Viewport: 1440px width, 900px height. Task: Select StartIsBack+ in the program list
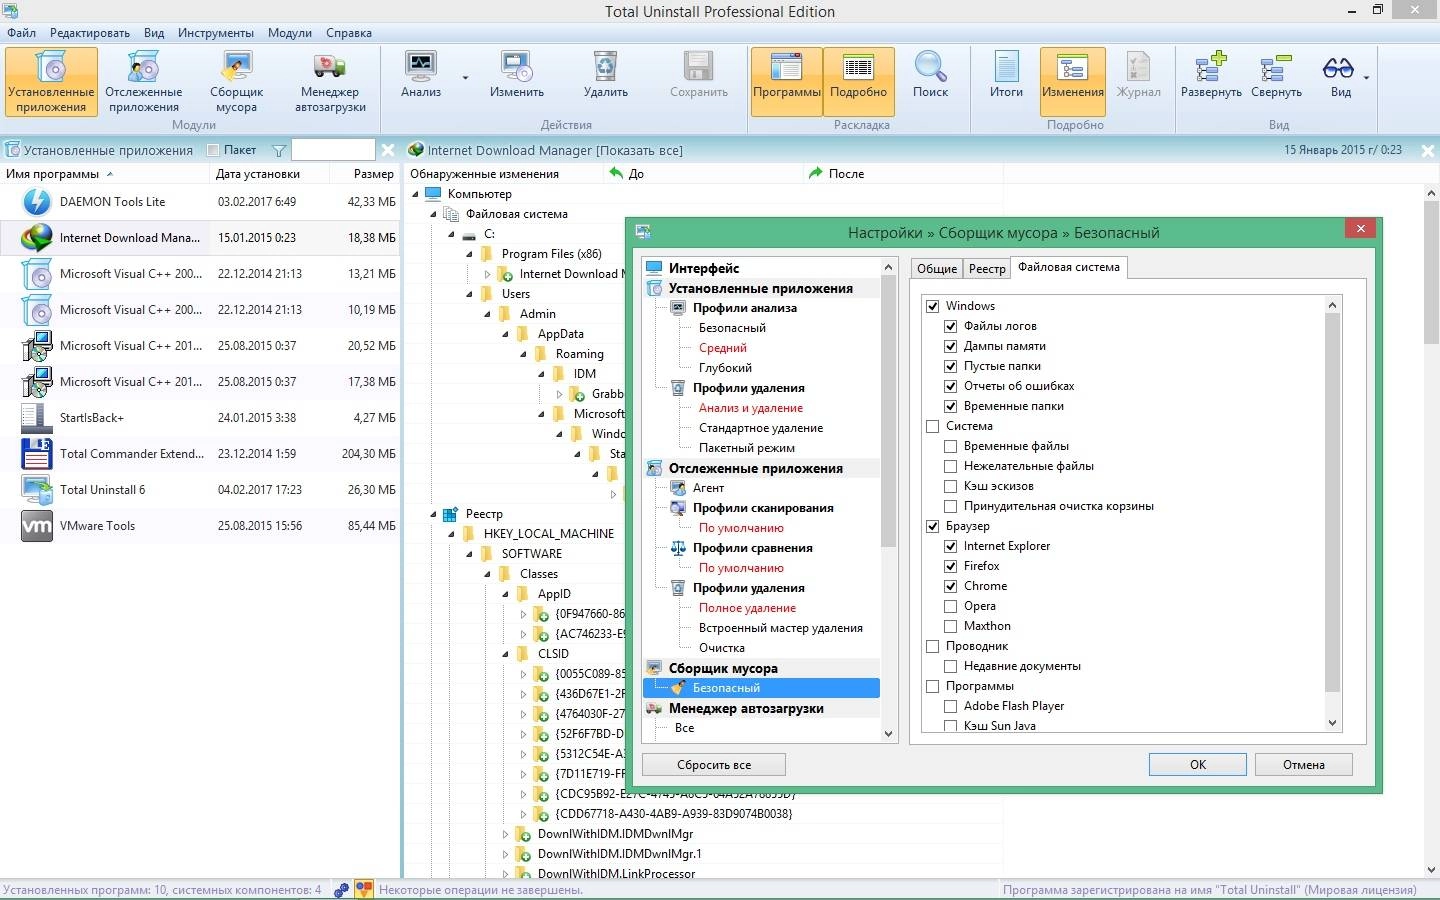point(200,418)
